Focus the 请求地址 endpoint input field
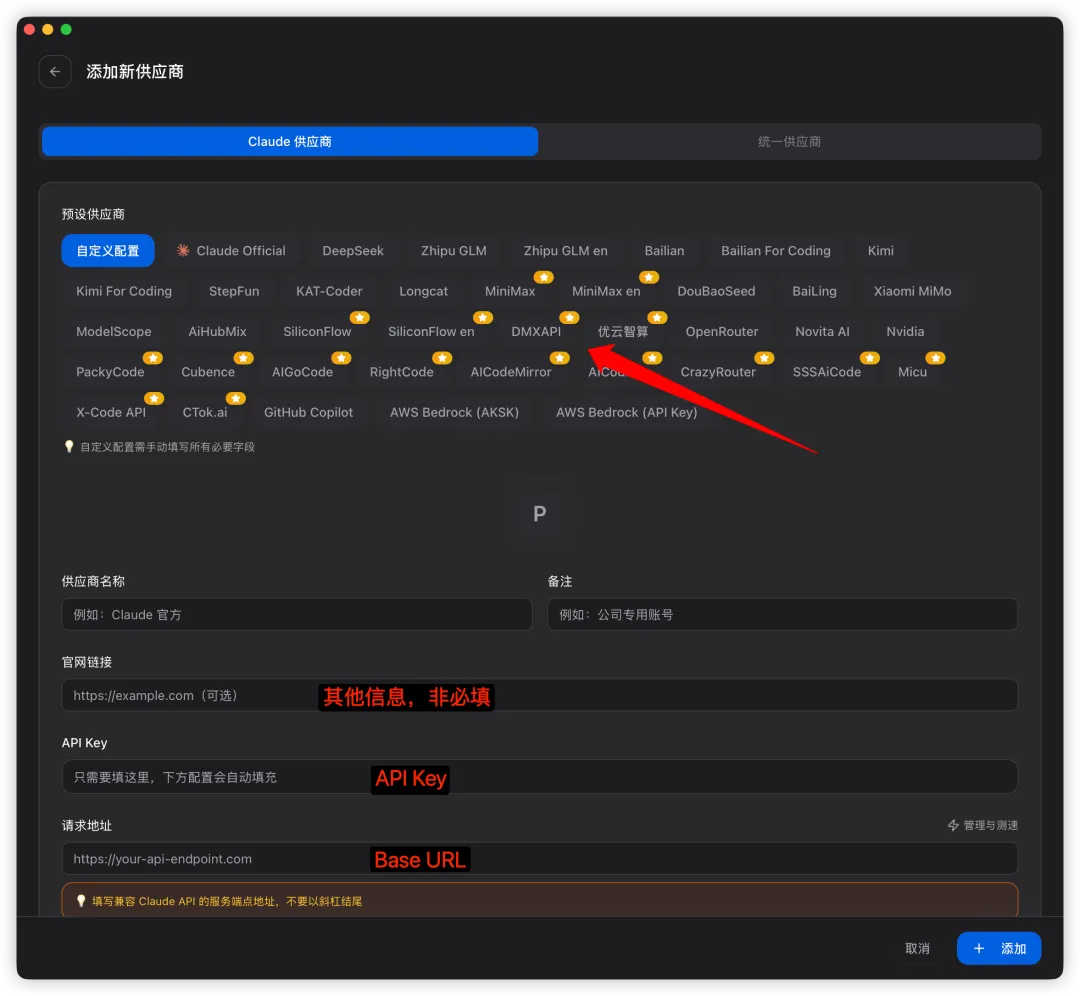This screenshot has height=996, width=1080. (539, 859)
